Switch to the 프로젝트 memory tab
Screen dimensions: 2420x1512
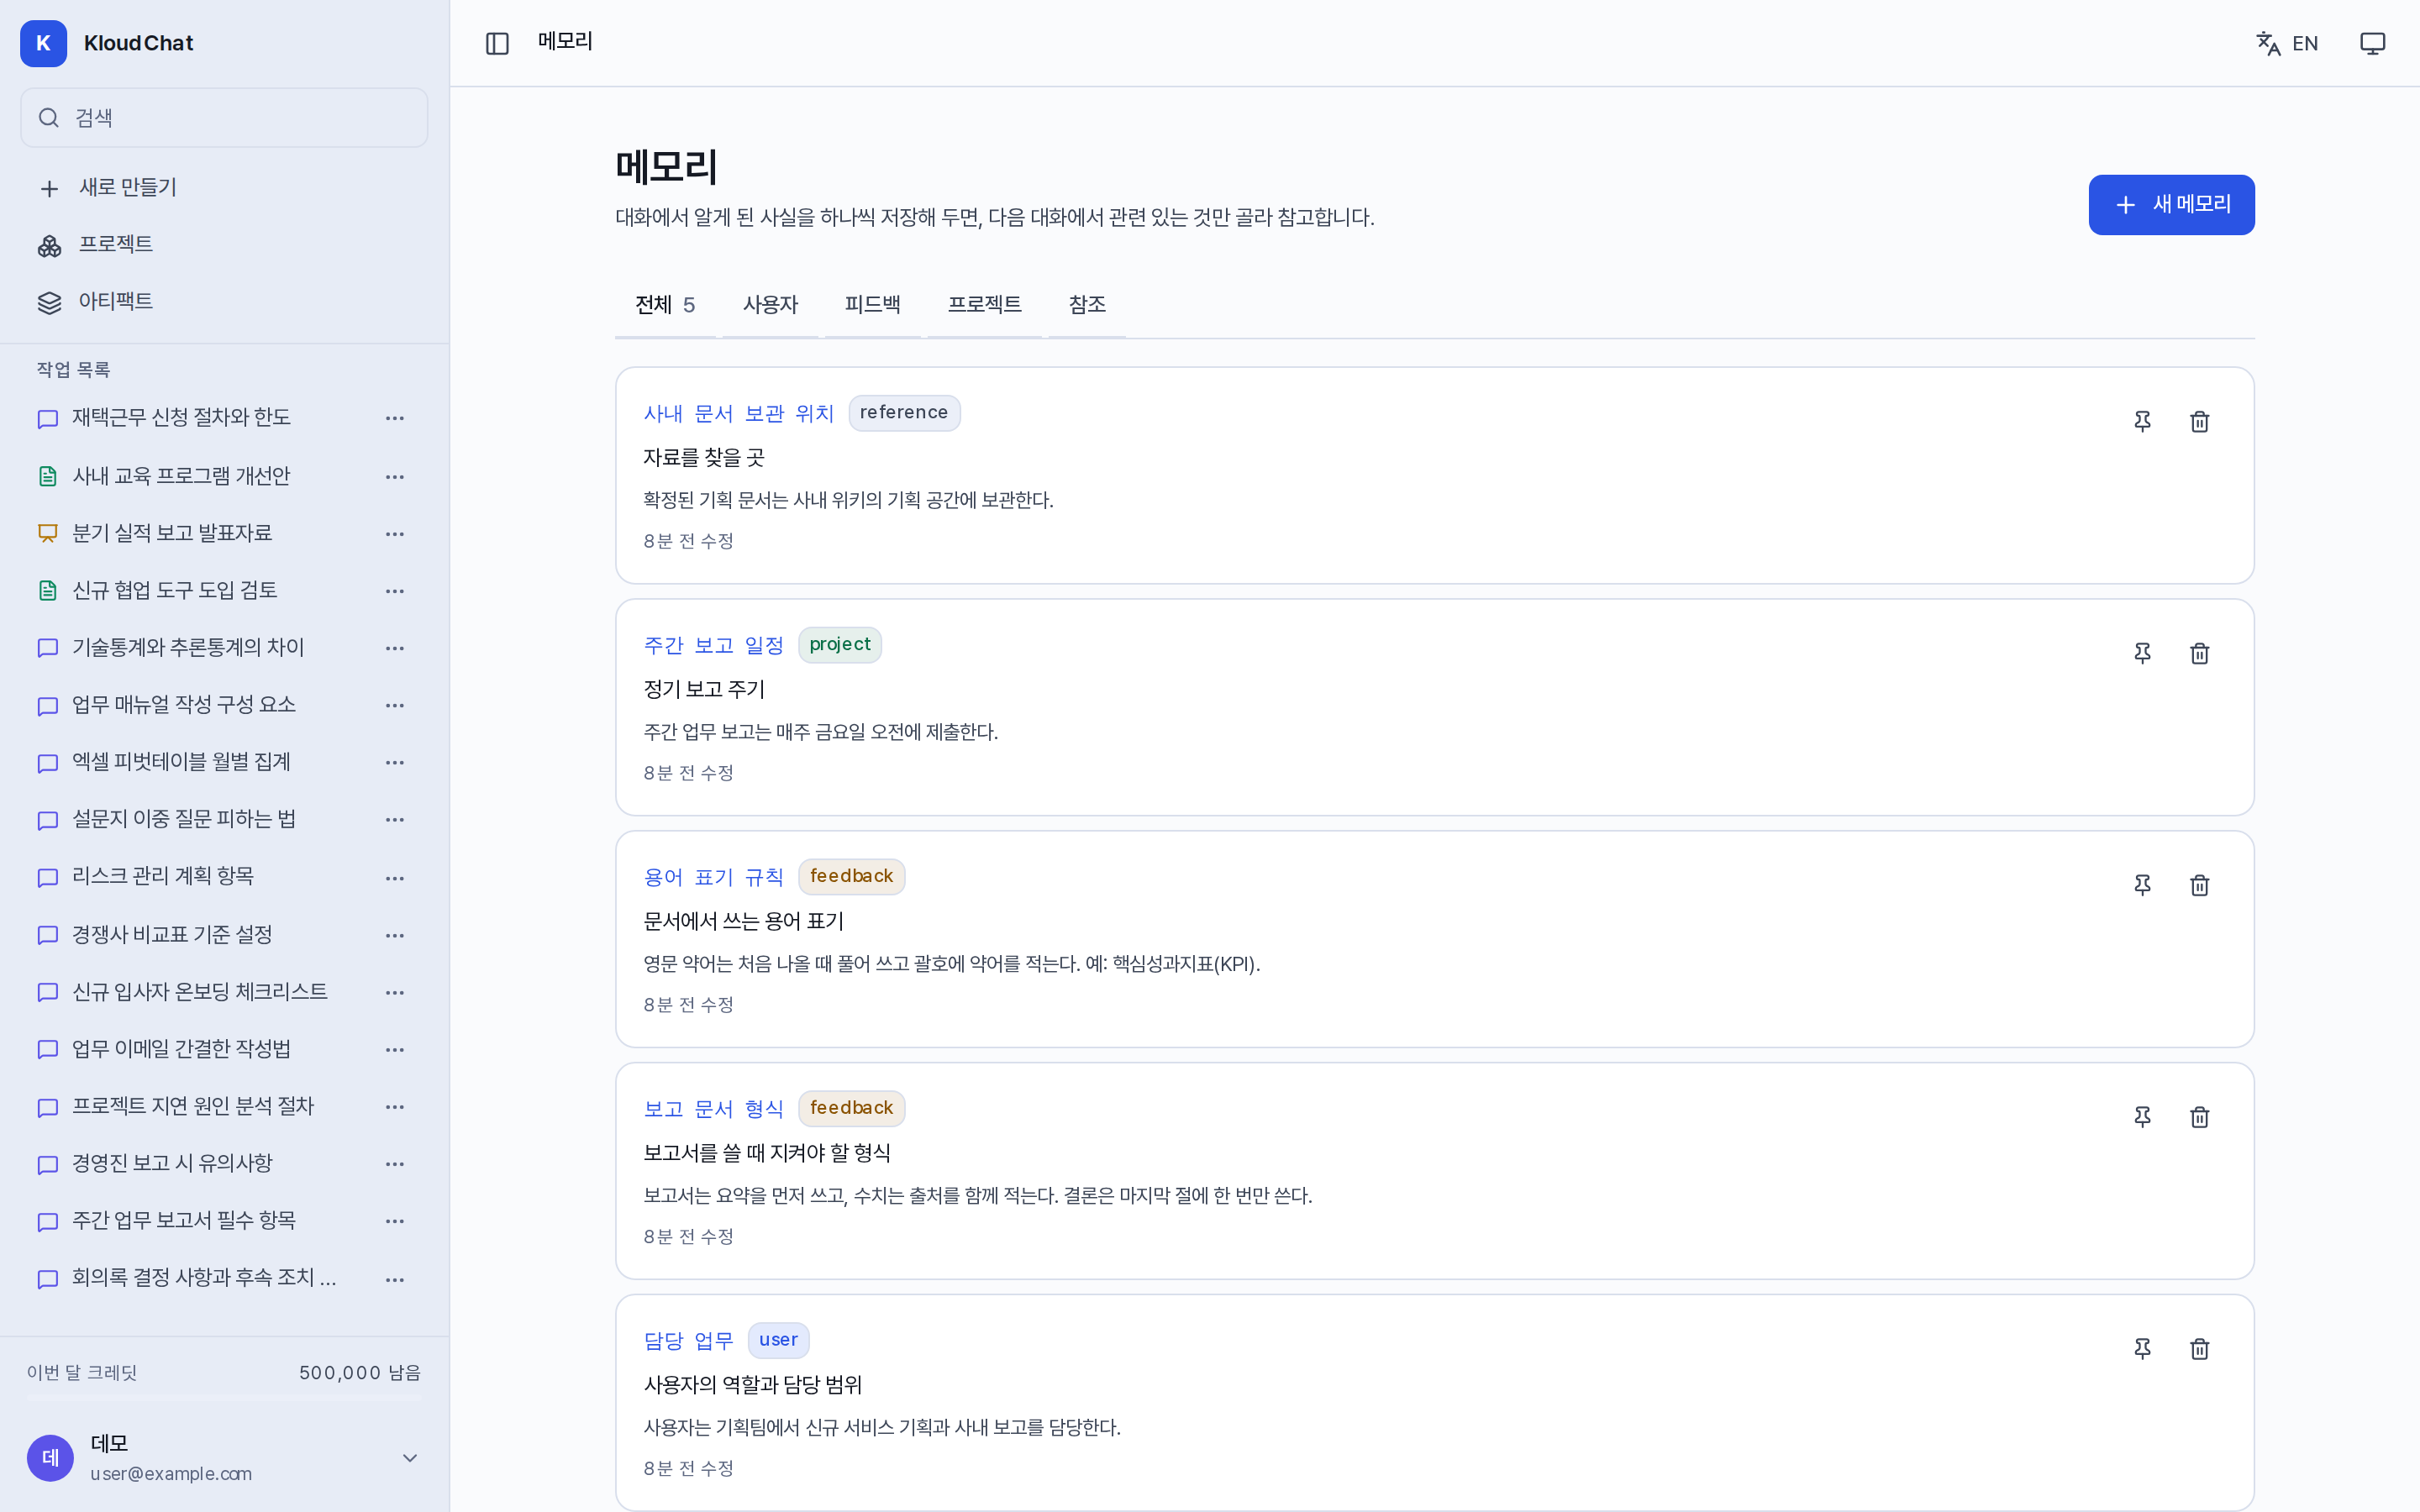tap(984, 305)
